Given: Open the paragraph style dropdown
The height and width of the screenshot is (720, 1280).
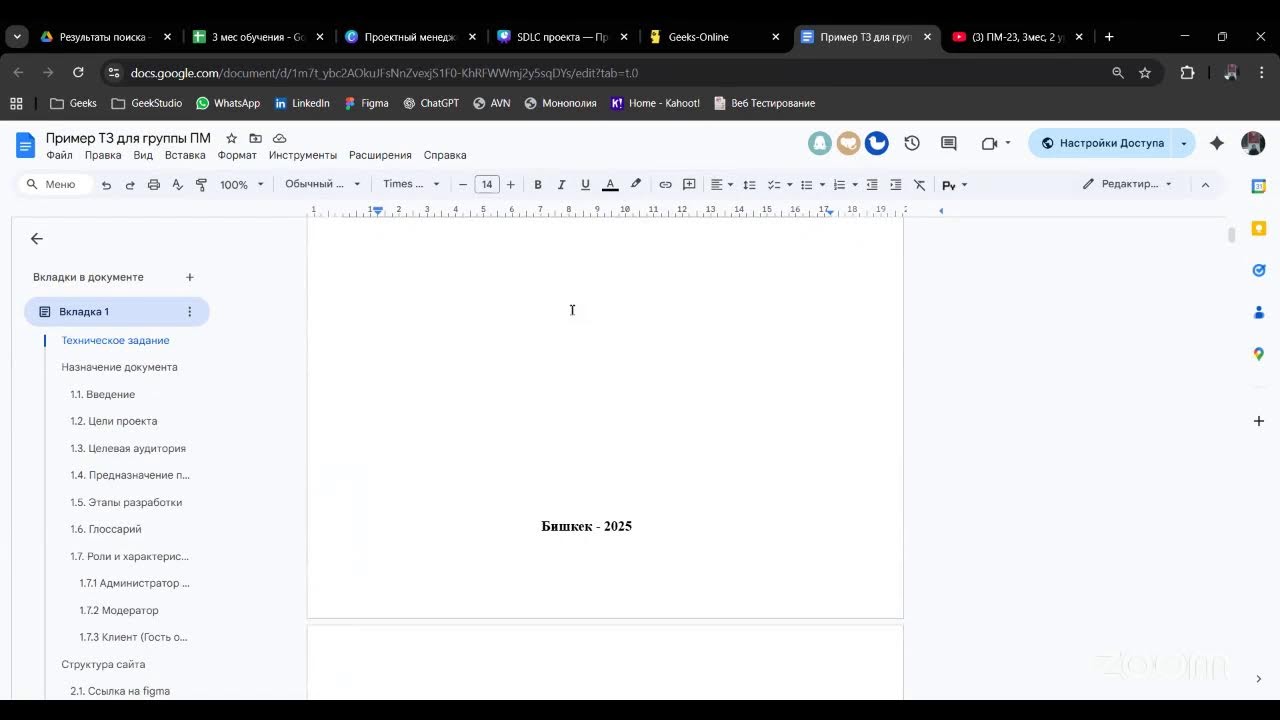Looking at the screenshot, I should [322, 184].
